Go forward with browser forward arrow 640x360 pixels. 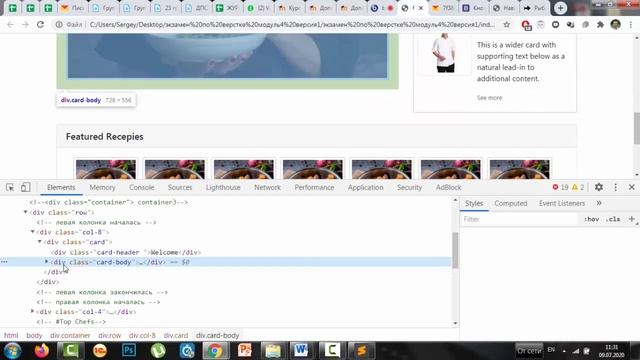[x=25, y=24]
